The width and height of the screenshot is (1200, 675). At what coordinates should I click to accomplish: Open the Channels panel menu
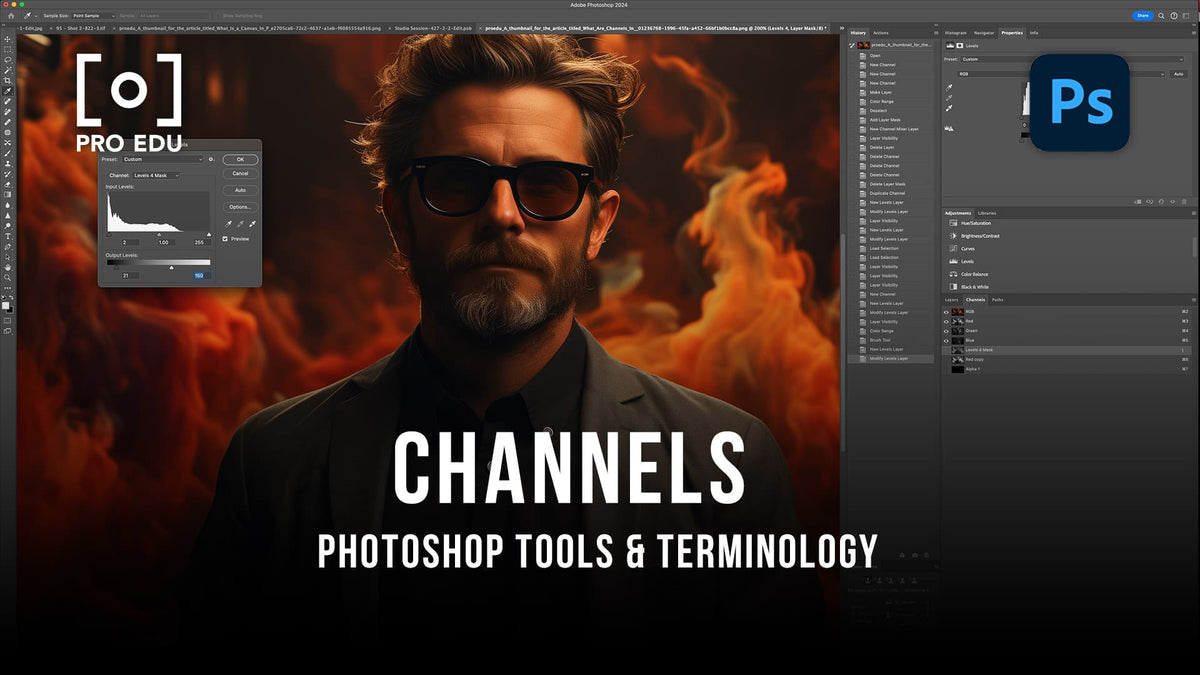coord(1193,299)
